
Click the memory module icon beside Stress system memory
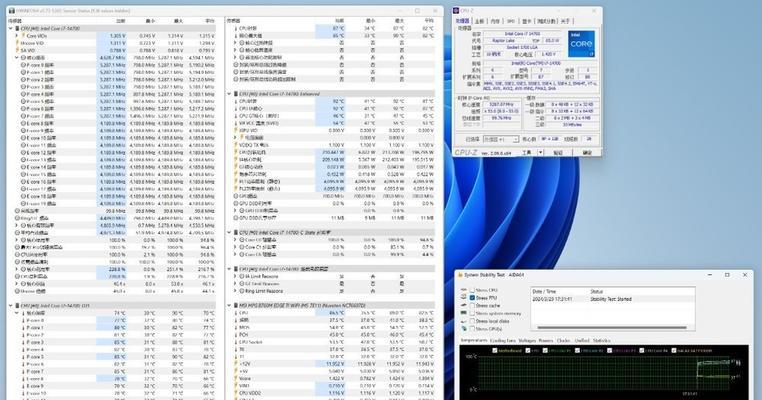click(464, 313)
